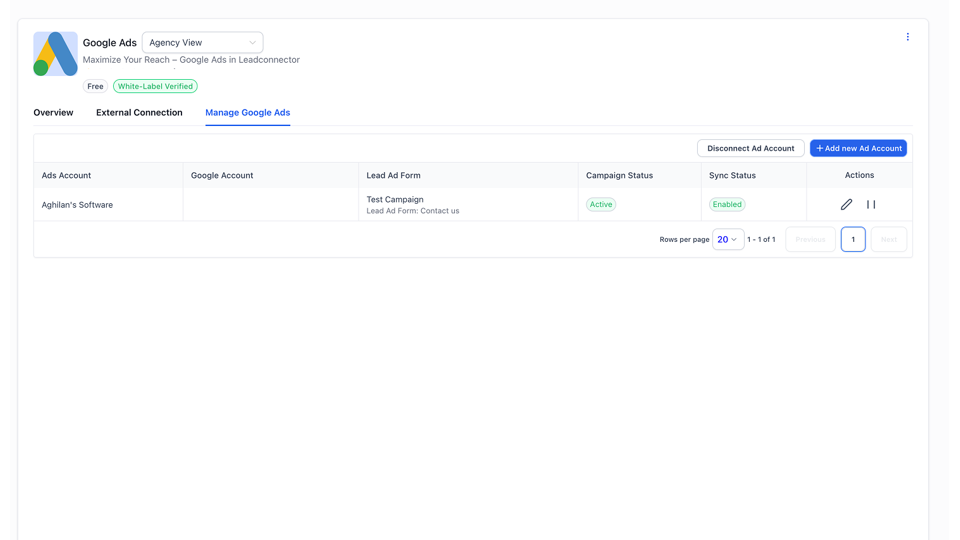Click the Previous page button

[810, 239]
